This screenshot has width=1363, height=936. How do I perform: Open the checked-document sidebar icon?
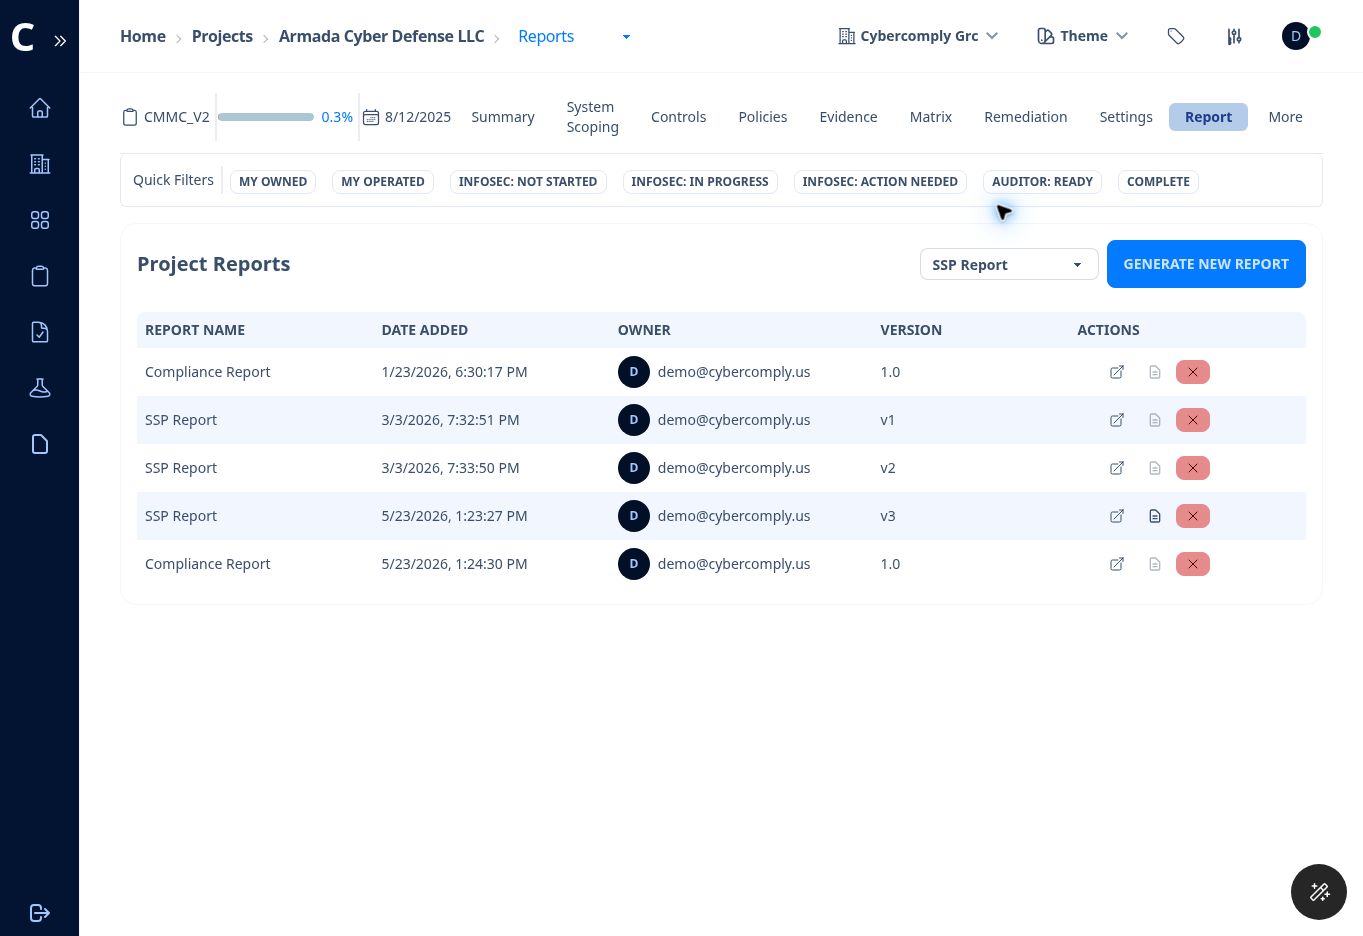[40, 332]
